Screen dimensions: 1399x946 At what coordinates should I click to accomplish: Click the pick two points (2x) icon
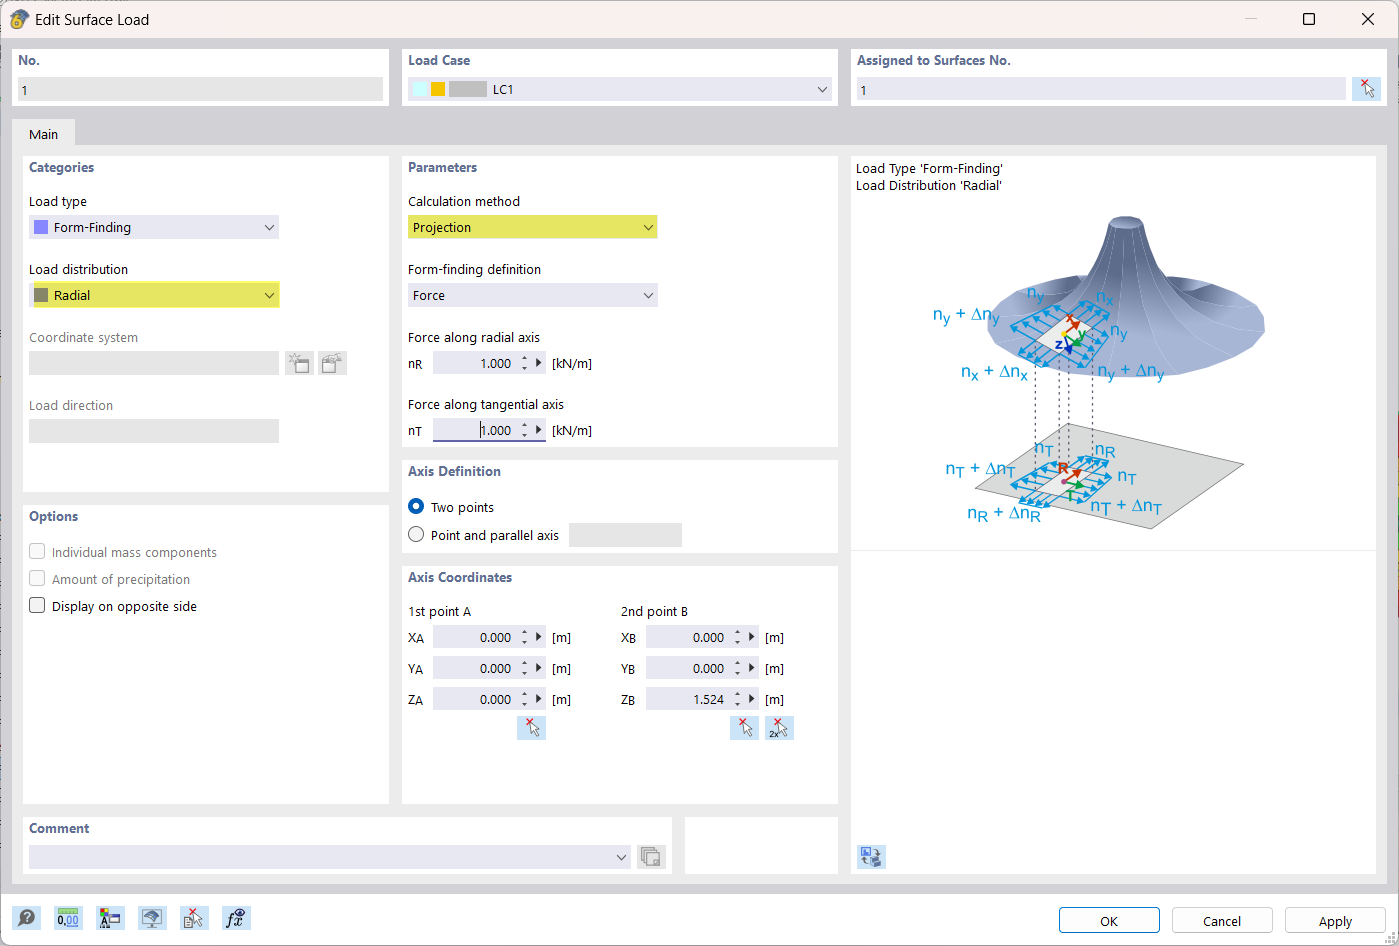(x=779, y=728)
